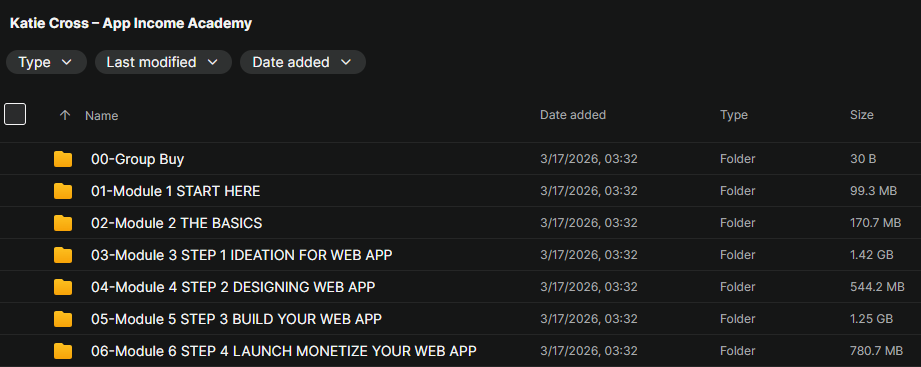The image size is (921, 367).
Task: Click the date added of 04-Module 4 row
Action: pos(589,287)
